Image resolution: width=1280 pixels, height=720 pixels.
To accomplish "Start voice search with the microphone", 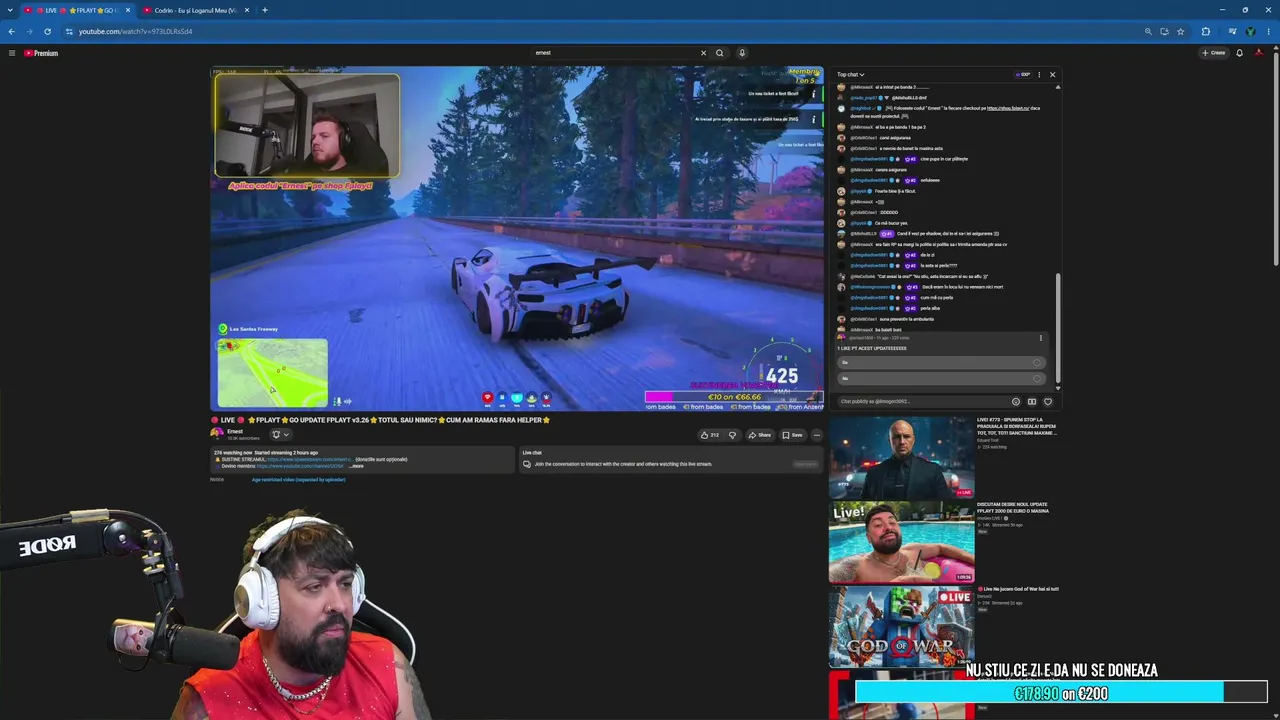I will click(742, 53).
